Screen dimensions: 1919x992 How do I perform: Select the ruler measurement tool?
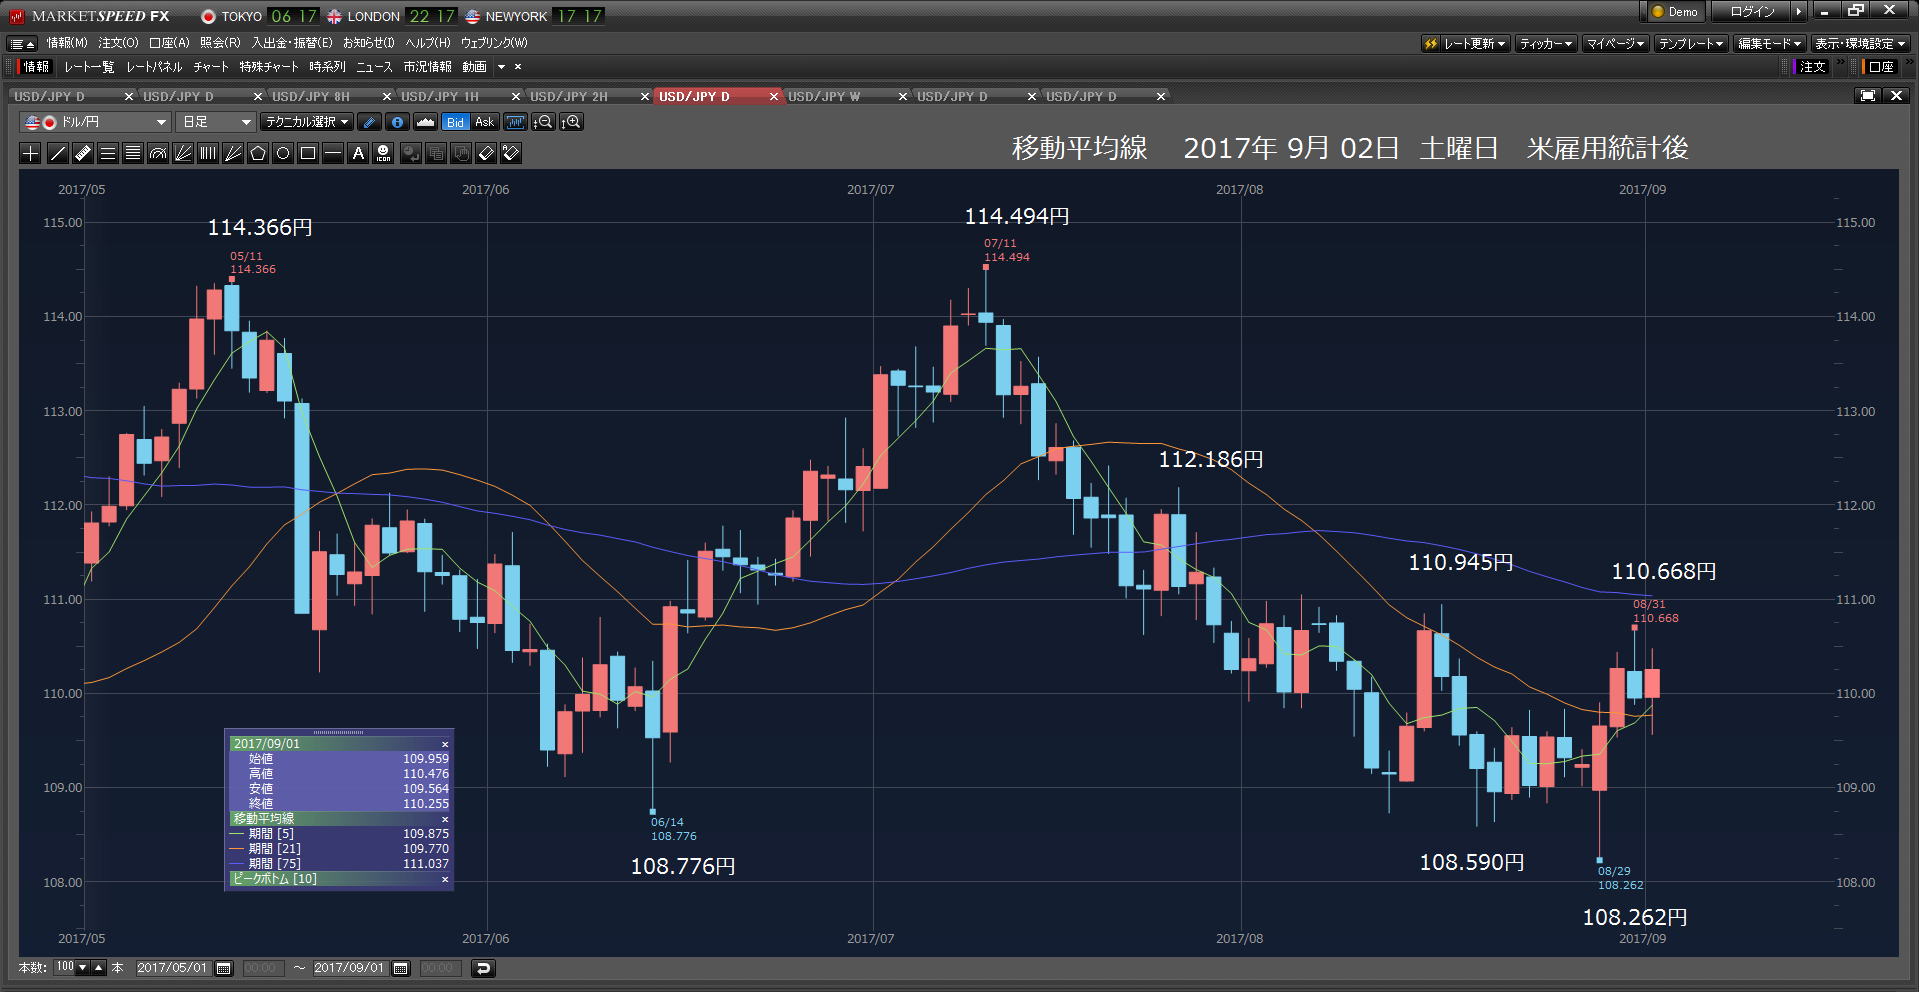click(83, 153)
